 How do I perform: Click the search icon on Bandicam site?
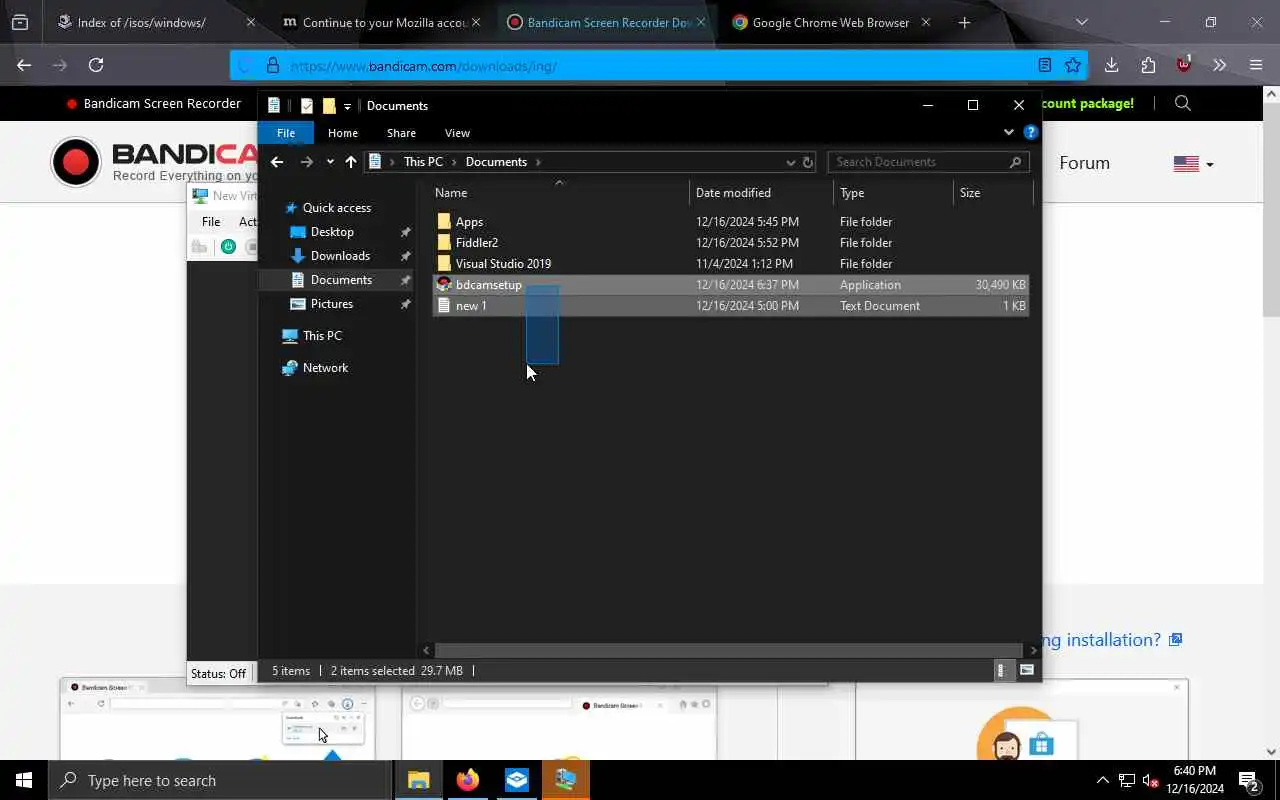point(1183,103)
